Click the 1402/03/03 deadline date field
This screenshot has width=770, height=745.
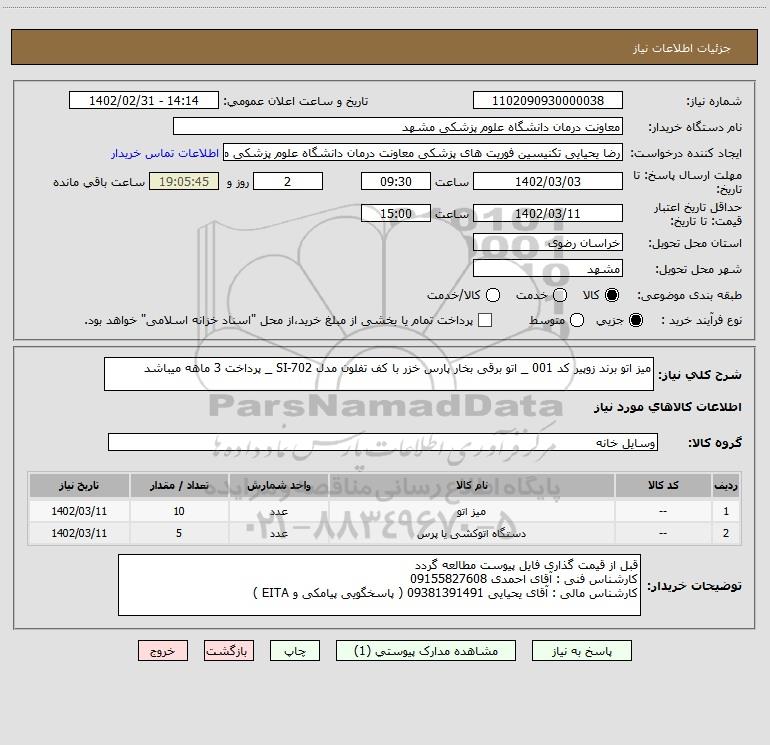(x=548, y=181)
